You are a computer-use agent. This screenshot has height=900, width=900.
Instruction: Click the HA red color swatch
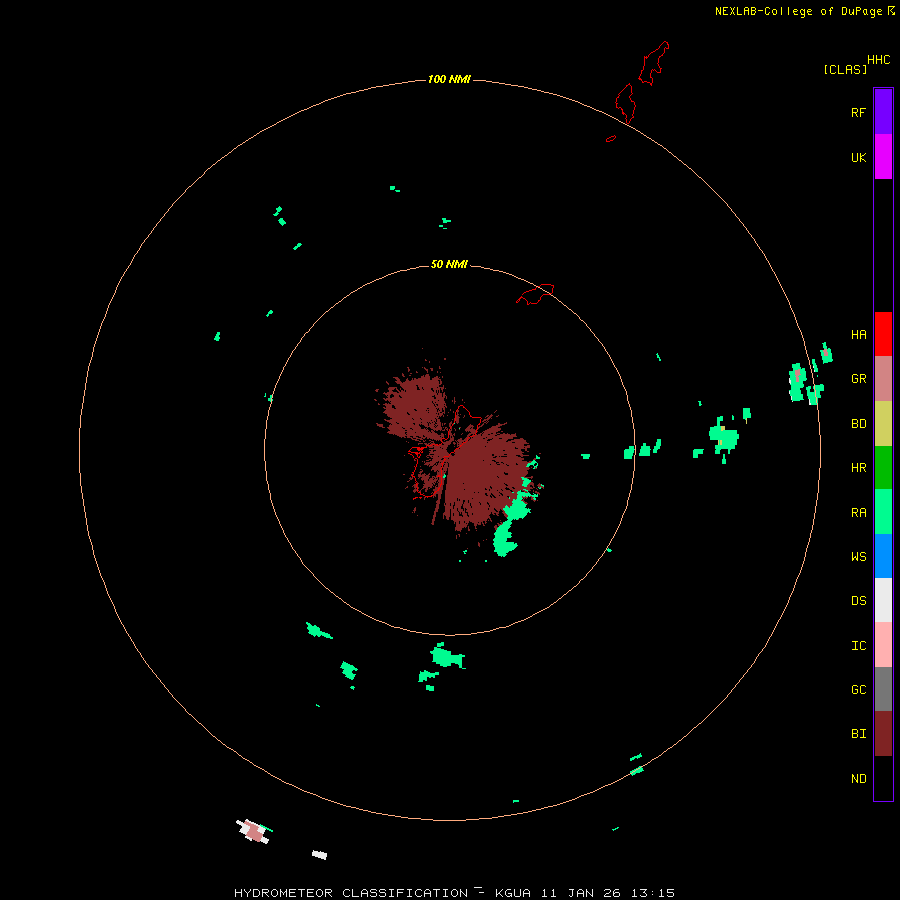(883, 334)
